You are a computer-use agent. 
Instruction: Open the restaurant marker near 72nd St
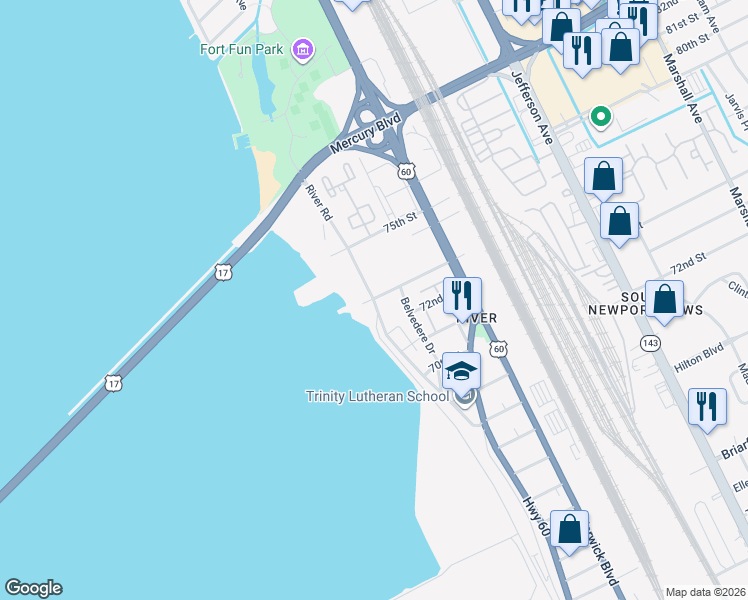462,300
